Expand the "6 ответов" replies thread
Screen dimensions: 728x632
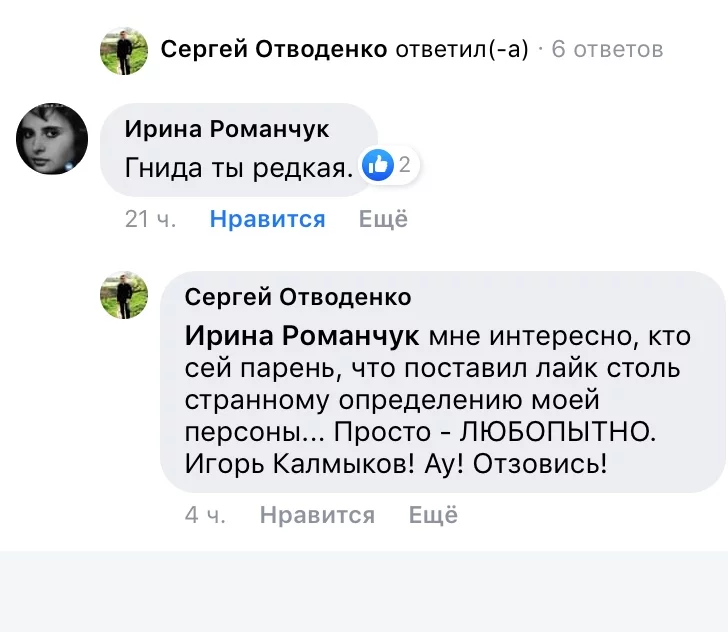click(x=607, y=49)
